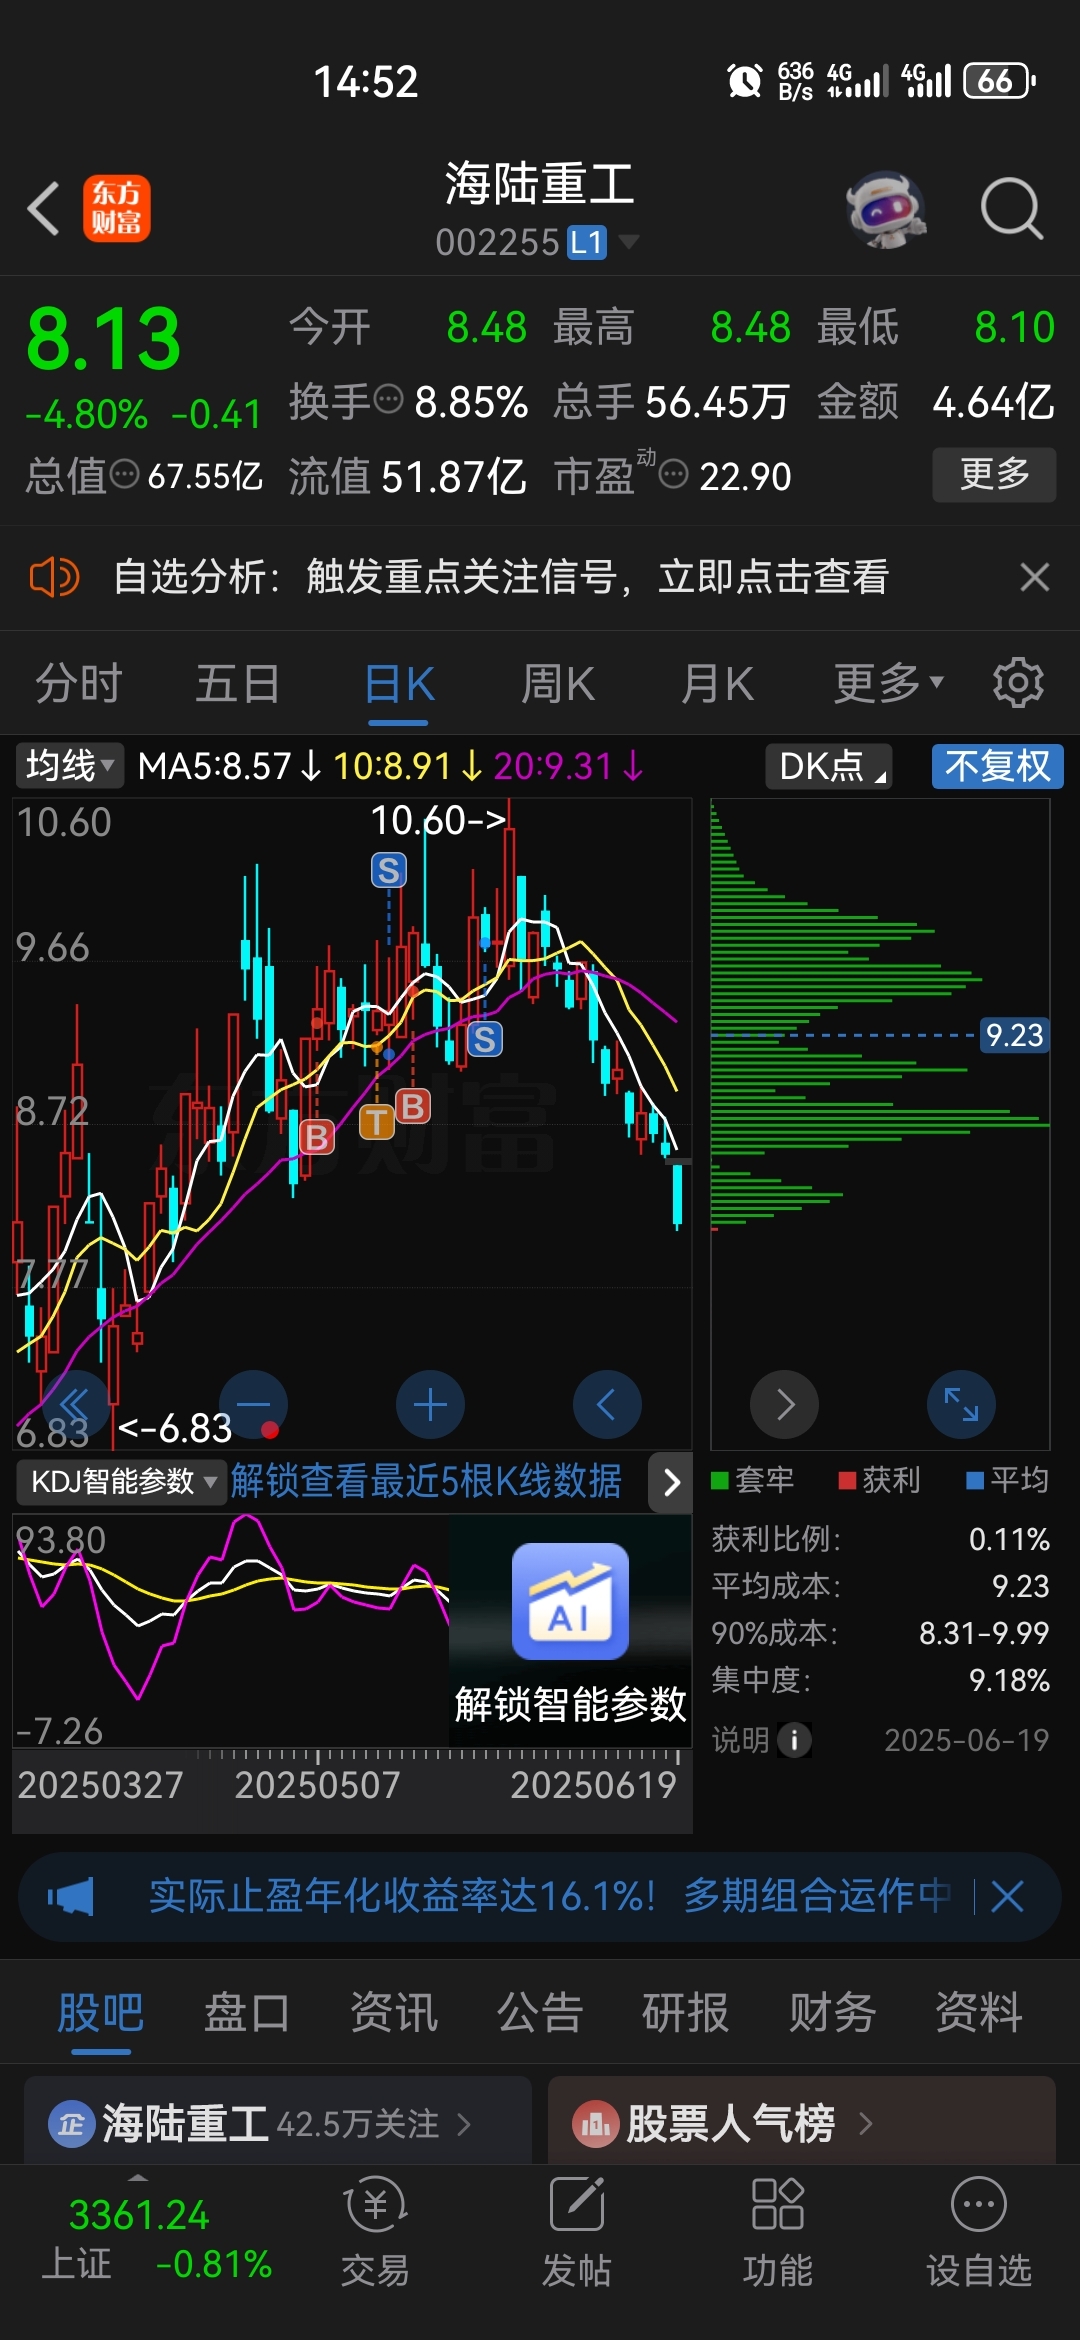Tap the 设自选 watchlist icon

(x=978, y=2231)
